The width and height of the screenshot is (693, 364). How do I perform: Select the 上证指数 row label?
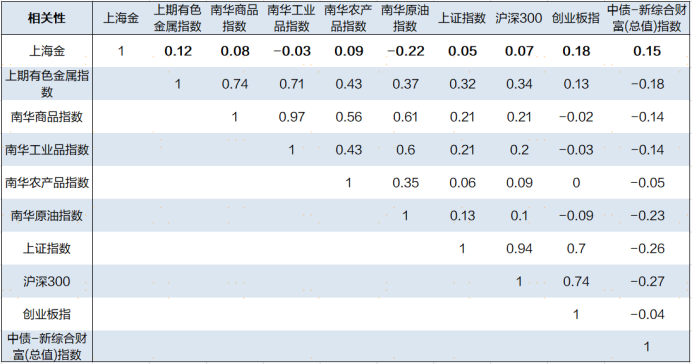[46, 248]
